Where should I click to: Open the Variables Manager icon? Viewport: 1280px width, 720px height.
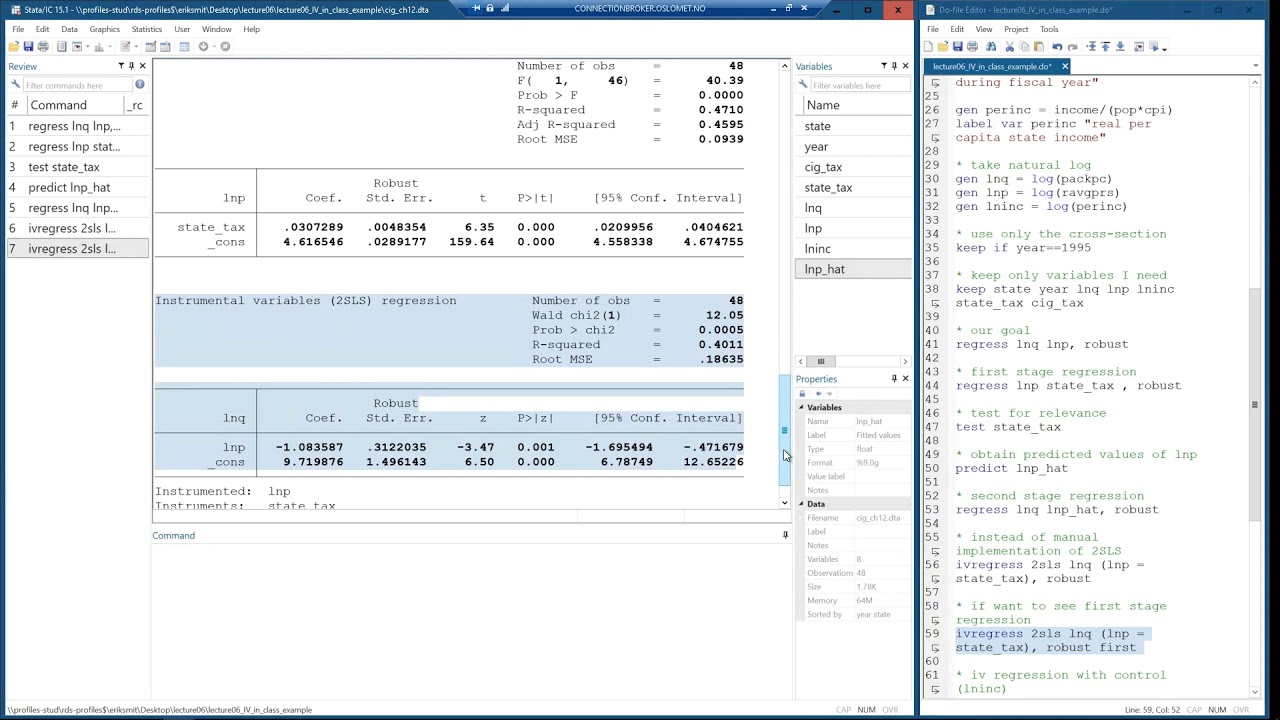pos(184,46)
